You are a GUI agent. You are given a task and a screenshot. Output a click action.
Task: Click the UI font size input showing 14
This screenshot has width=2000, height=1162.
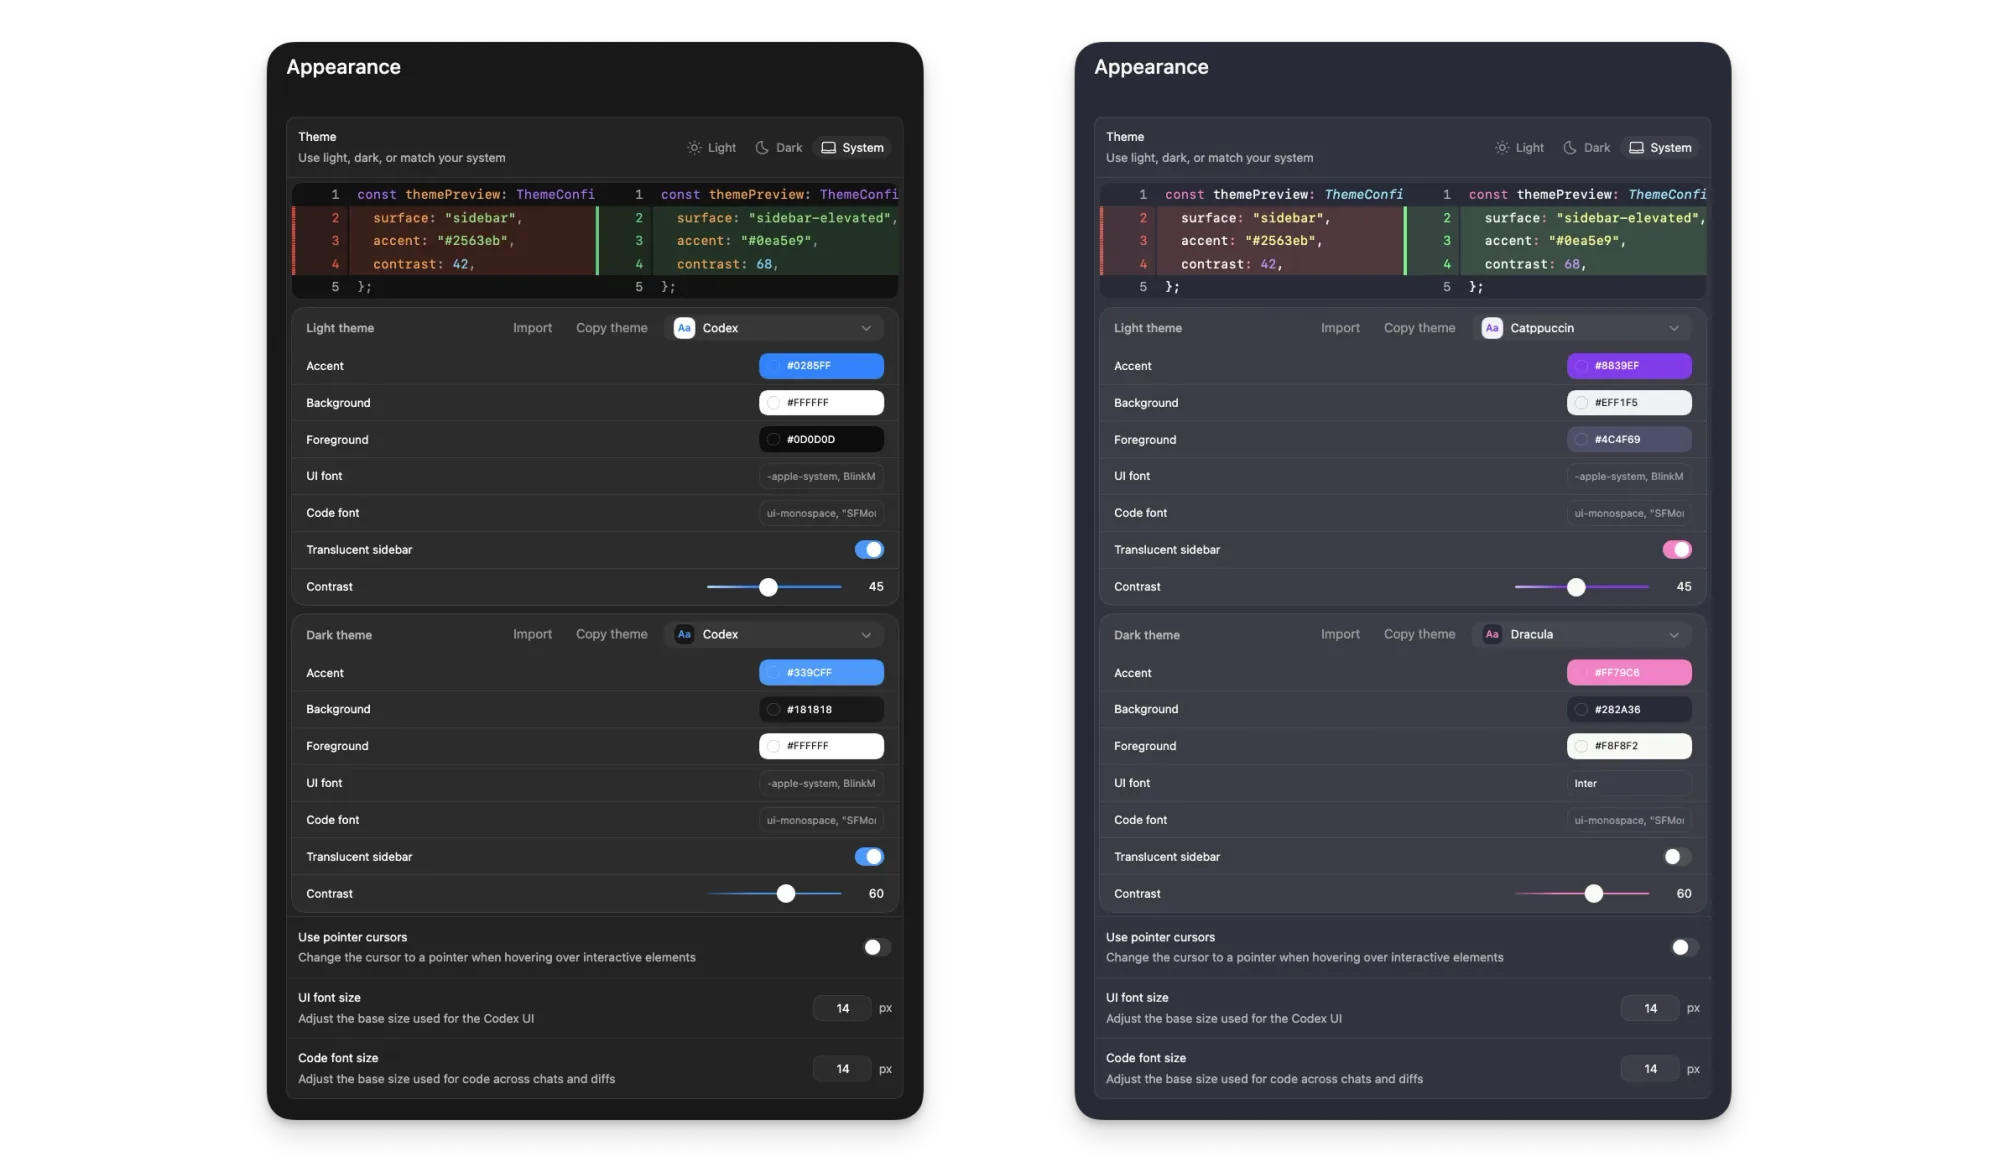pos(841,1008)
